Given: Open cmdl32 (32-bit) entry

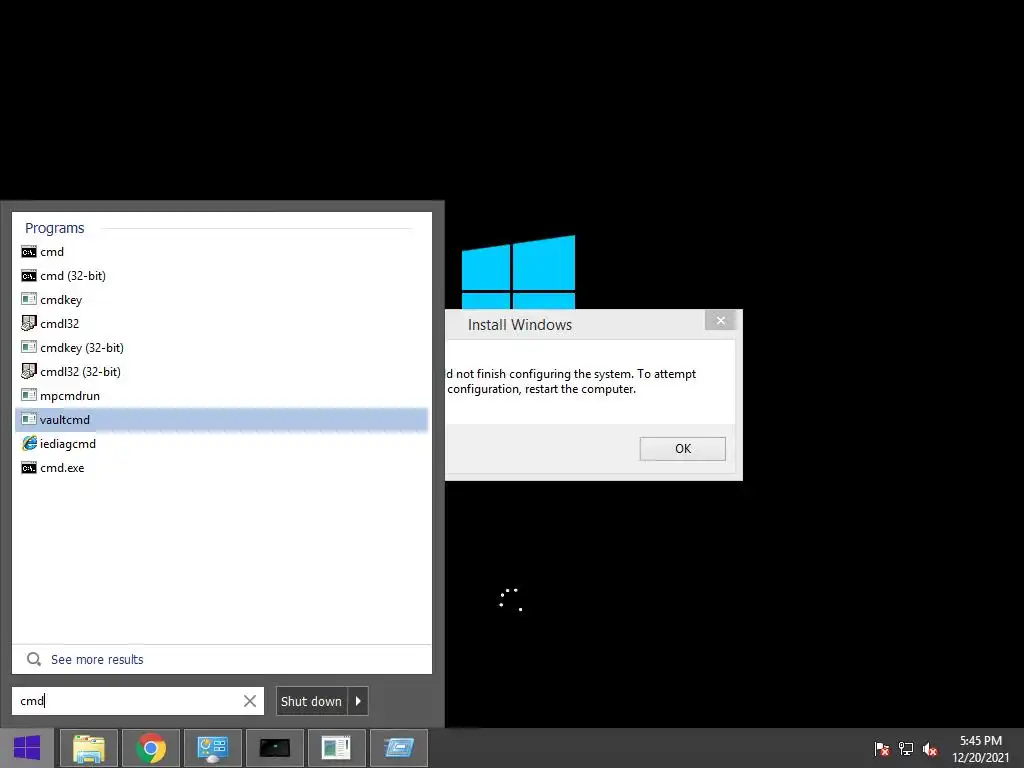Looking at the screenshot, I should point(221,372).
